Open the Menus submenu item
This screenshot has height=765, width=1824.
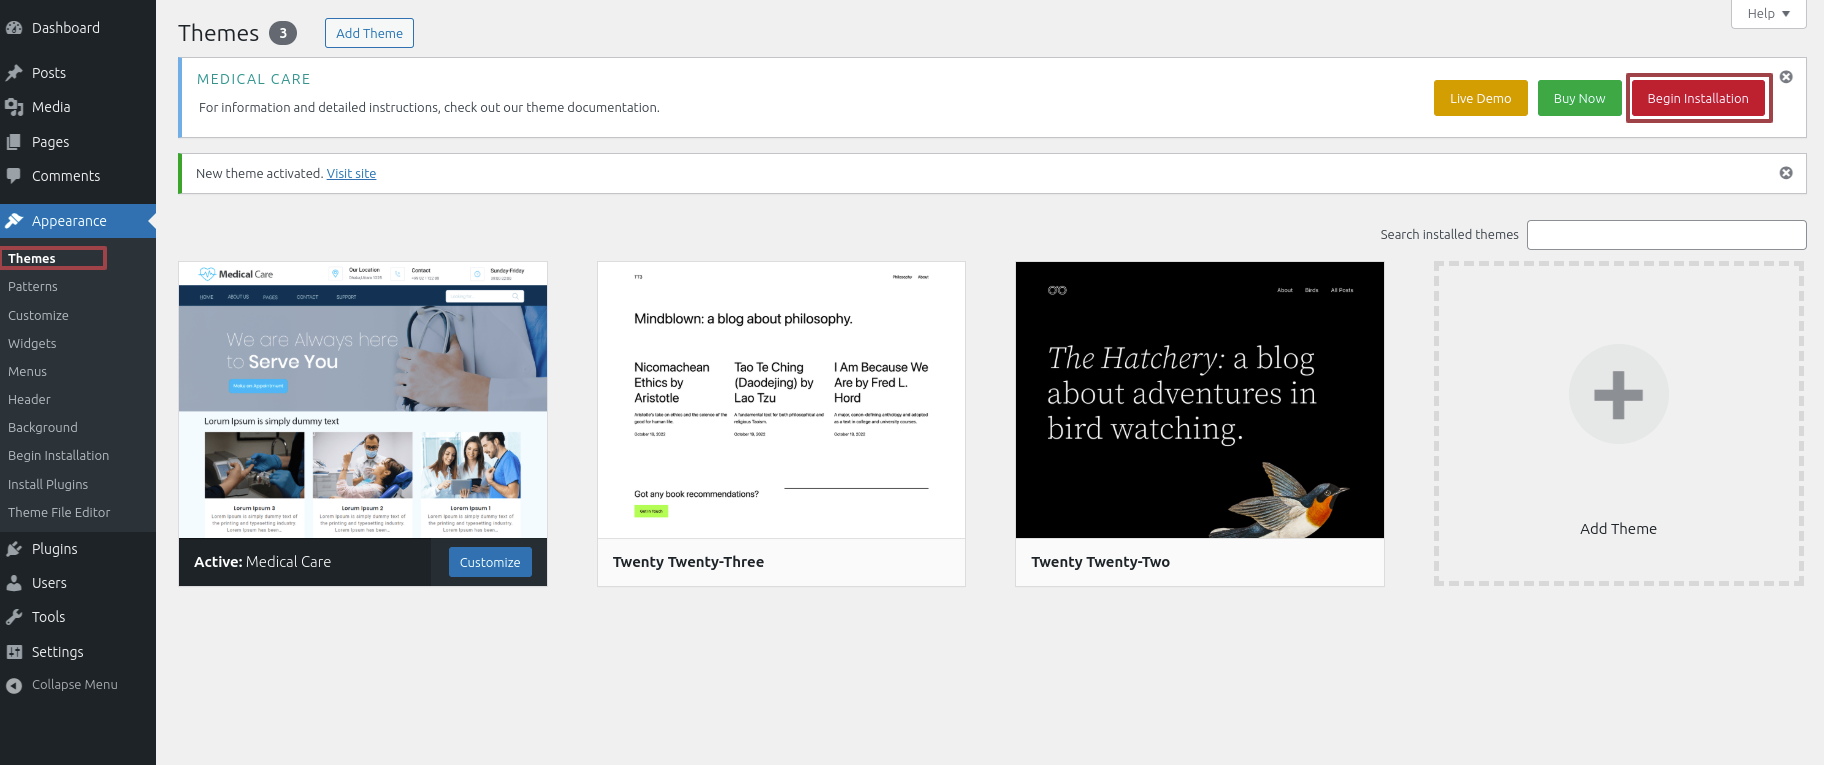27,372
